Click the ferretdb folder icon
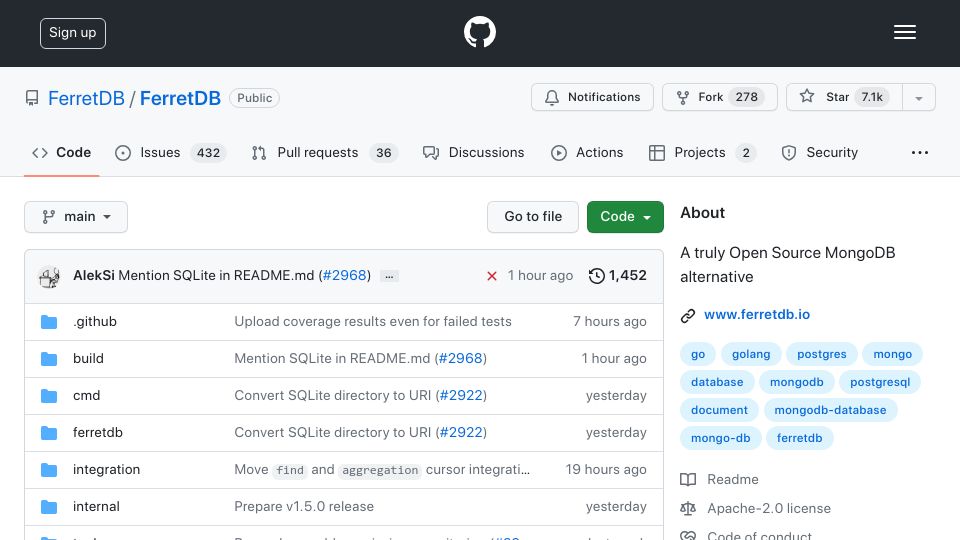Screen dimensions: 960x540 [x=49, y=433]
